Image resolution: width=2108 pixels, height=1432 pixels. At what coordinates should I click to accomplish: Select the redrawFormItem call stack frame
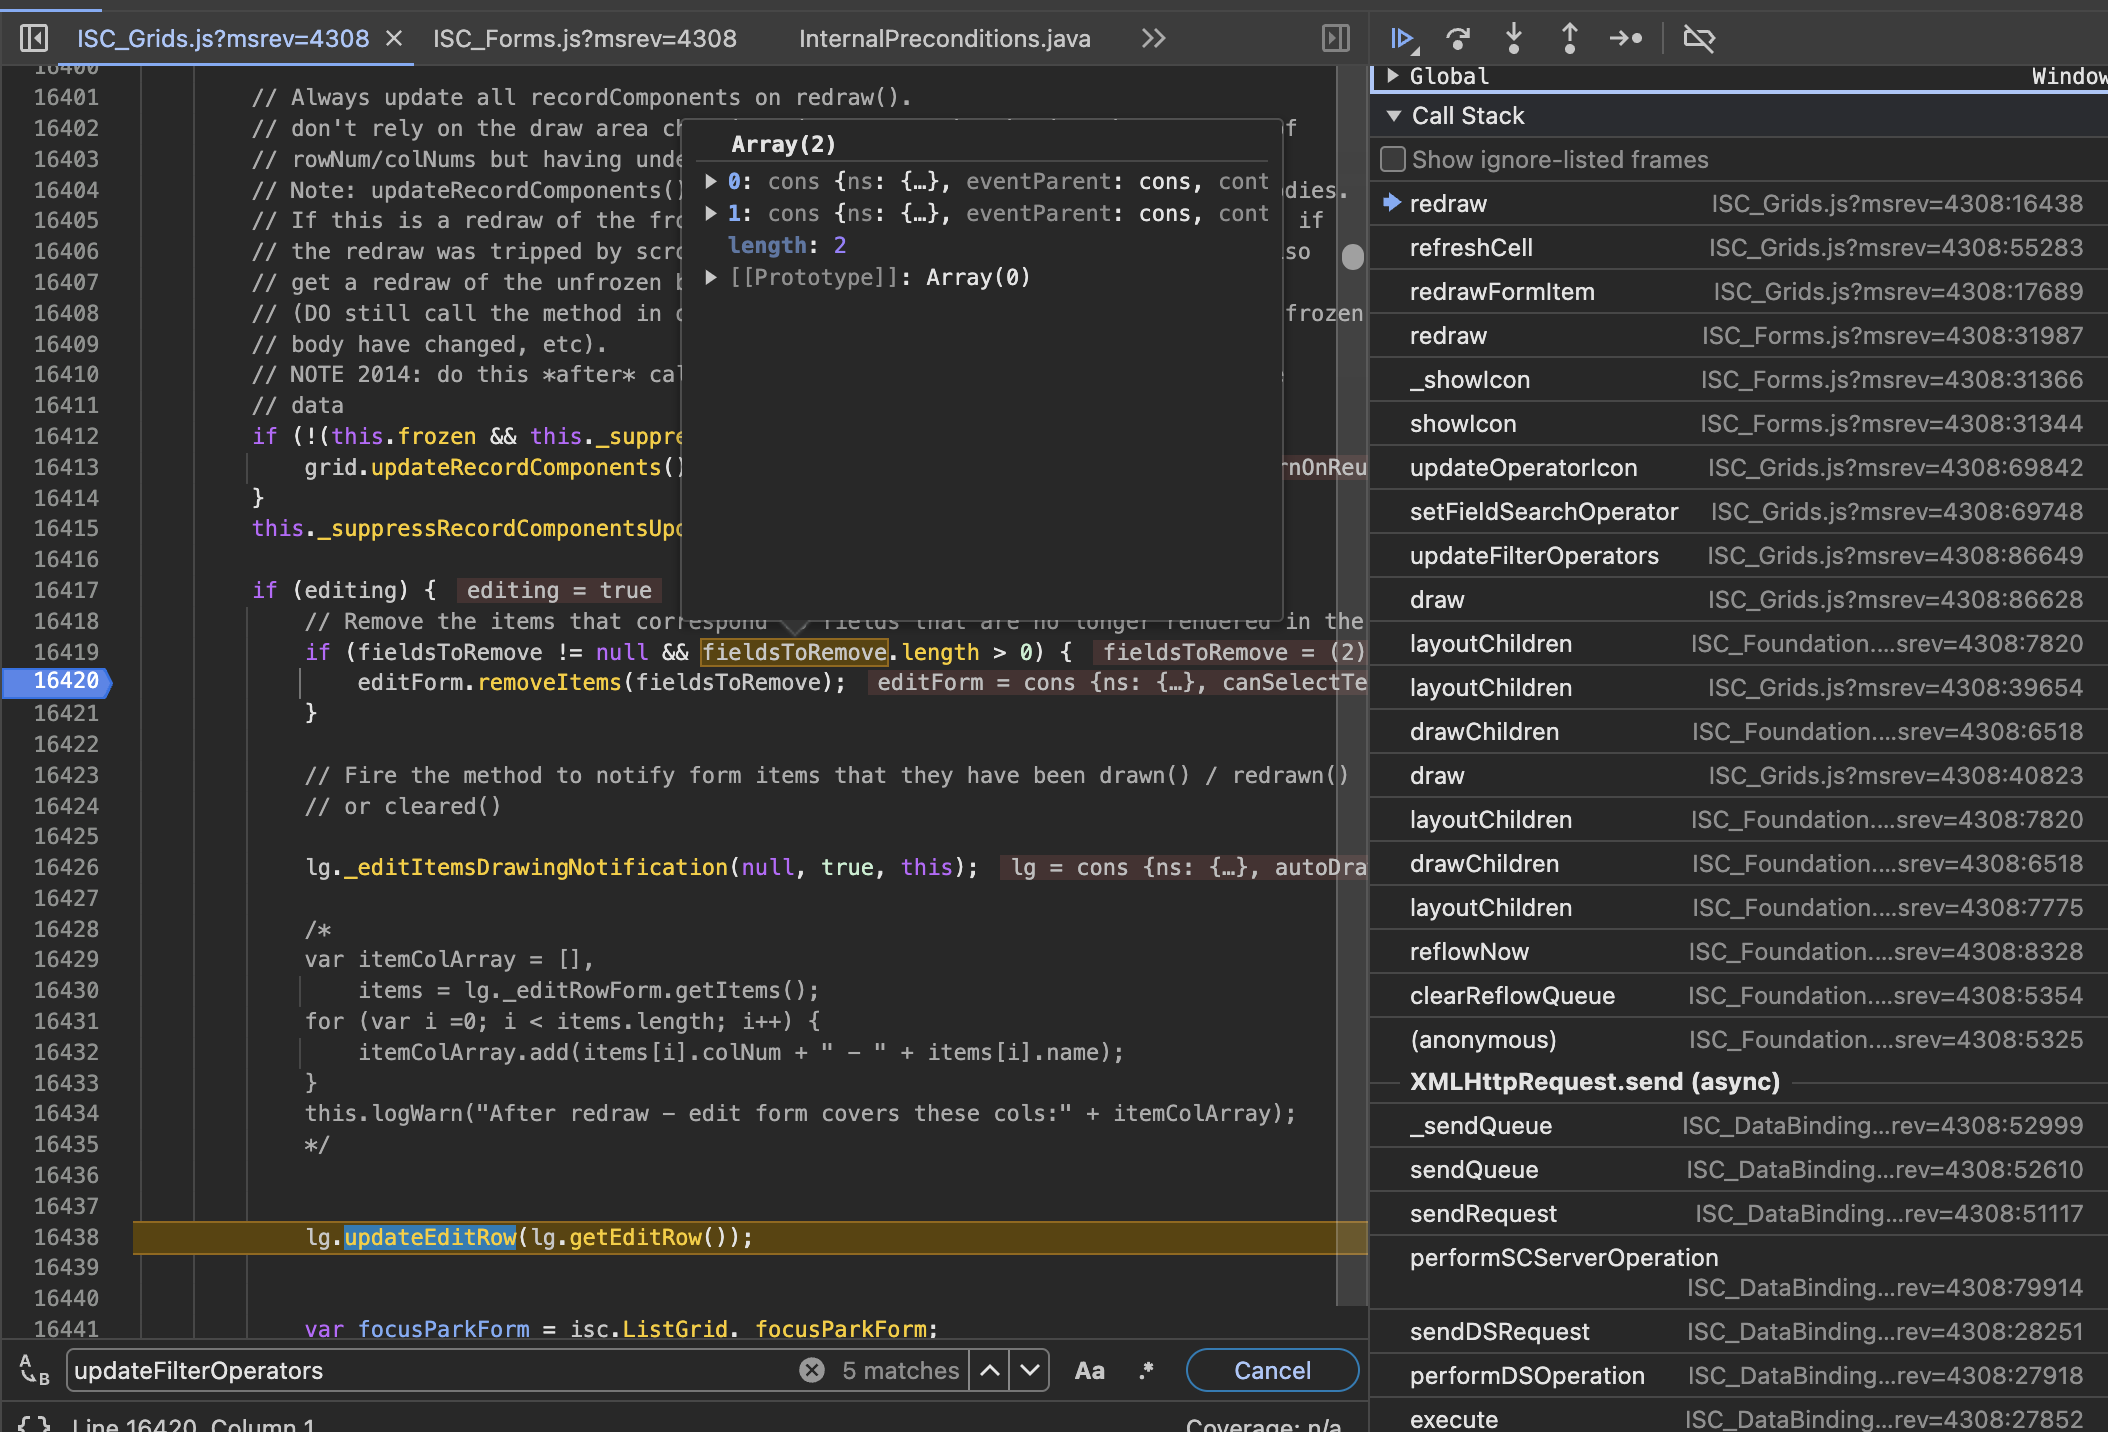click(1740, 292)
